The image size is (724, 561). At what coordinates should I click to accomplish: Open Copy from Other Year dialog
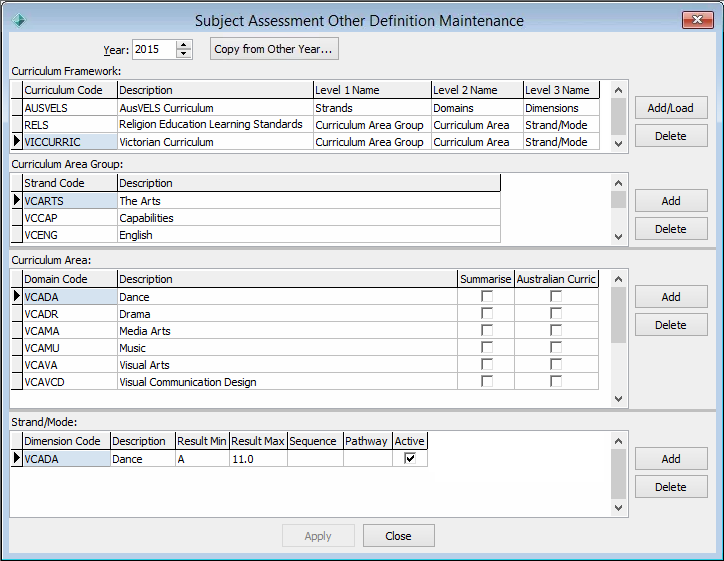click(x=274, y=49)
